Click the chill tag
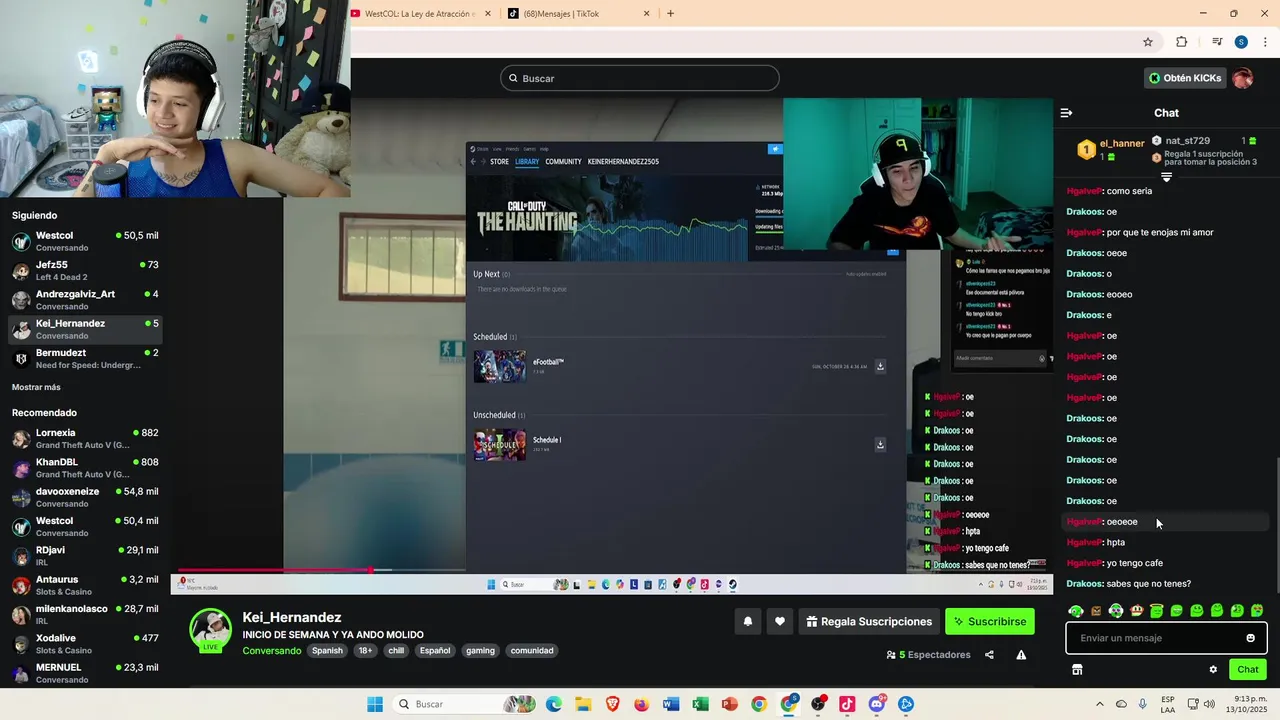This screenshot has height=720, width=1280. tap(396, 651)
